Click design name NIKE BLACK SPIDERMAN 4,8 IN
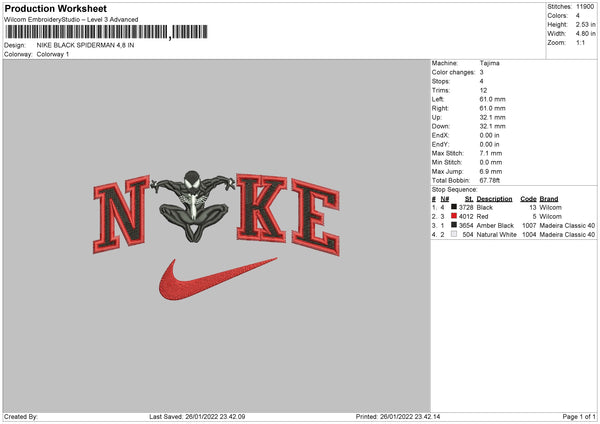 click(85, 45)
